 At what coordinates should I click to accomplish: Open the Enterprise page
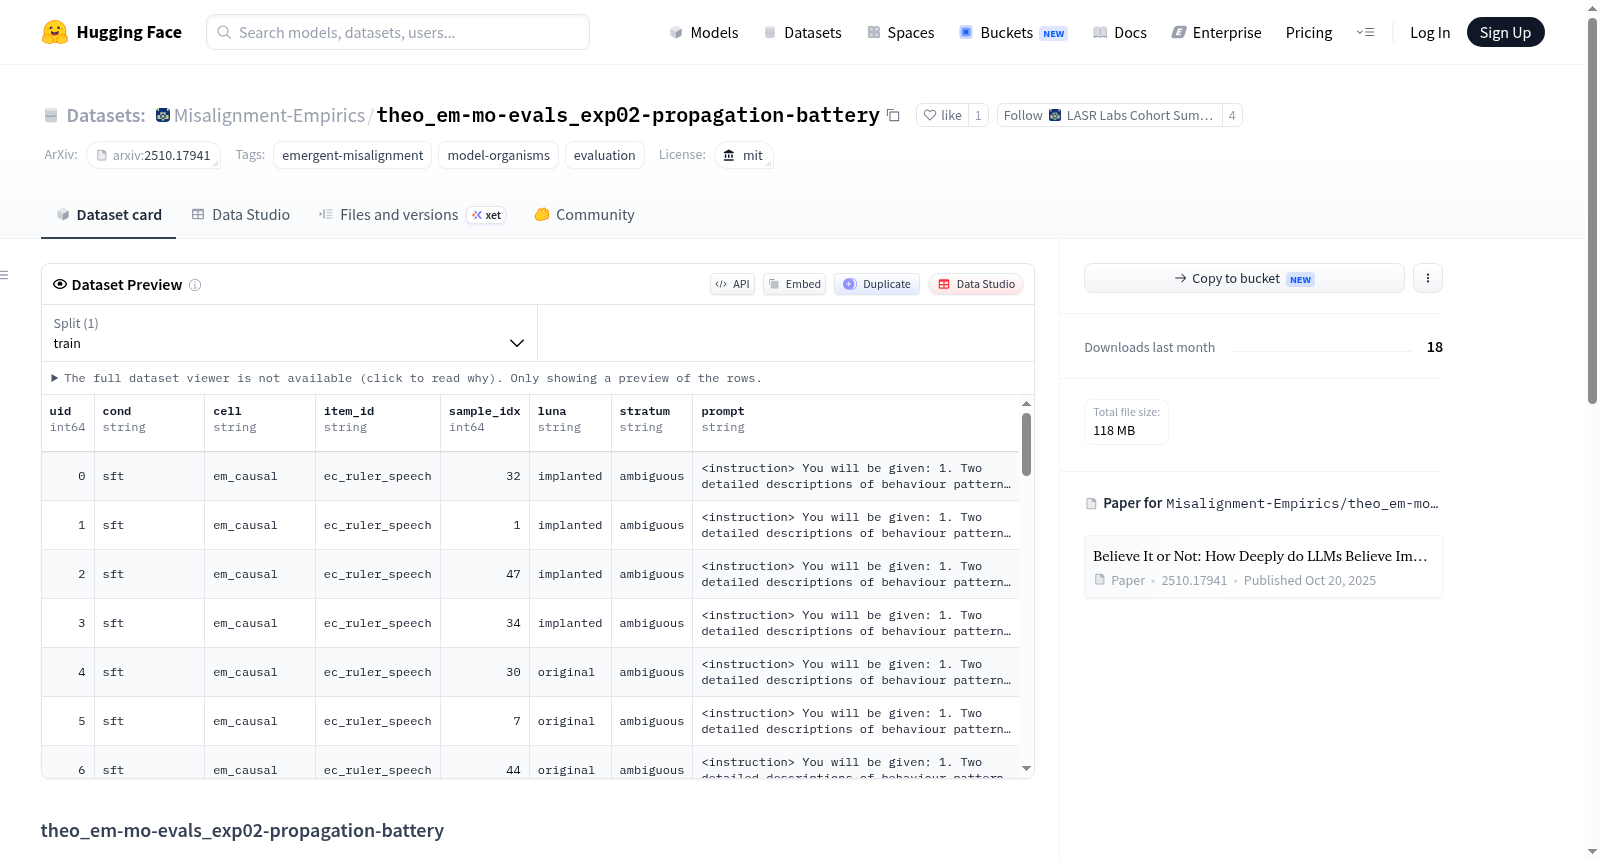point(1216,33)
